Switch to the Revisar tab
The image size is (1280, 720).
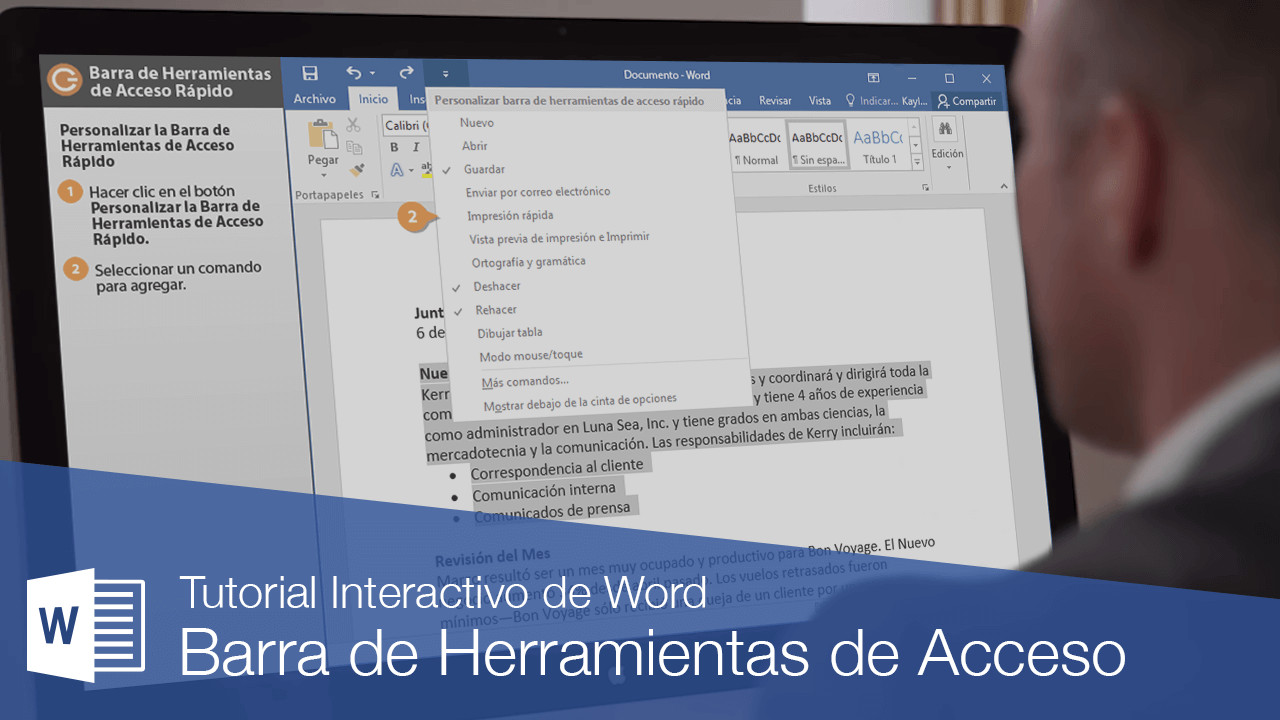775,100
